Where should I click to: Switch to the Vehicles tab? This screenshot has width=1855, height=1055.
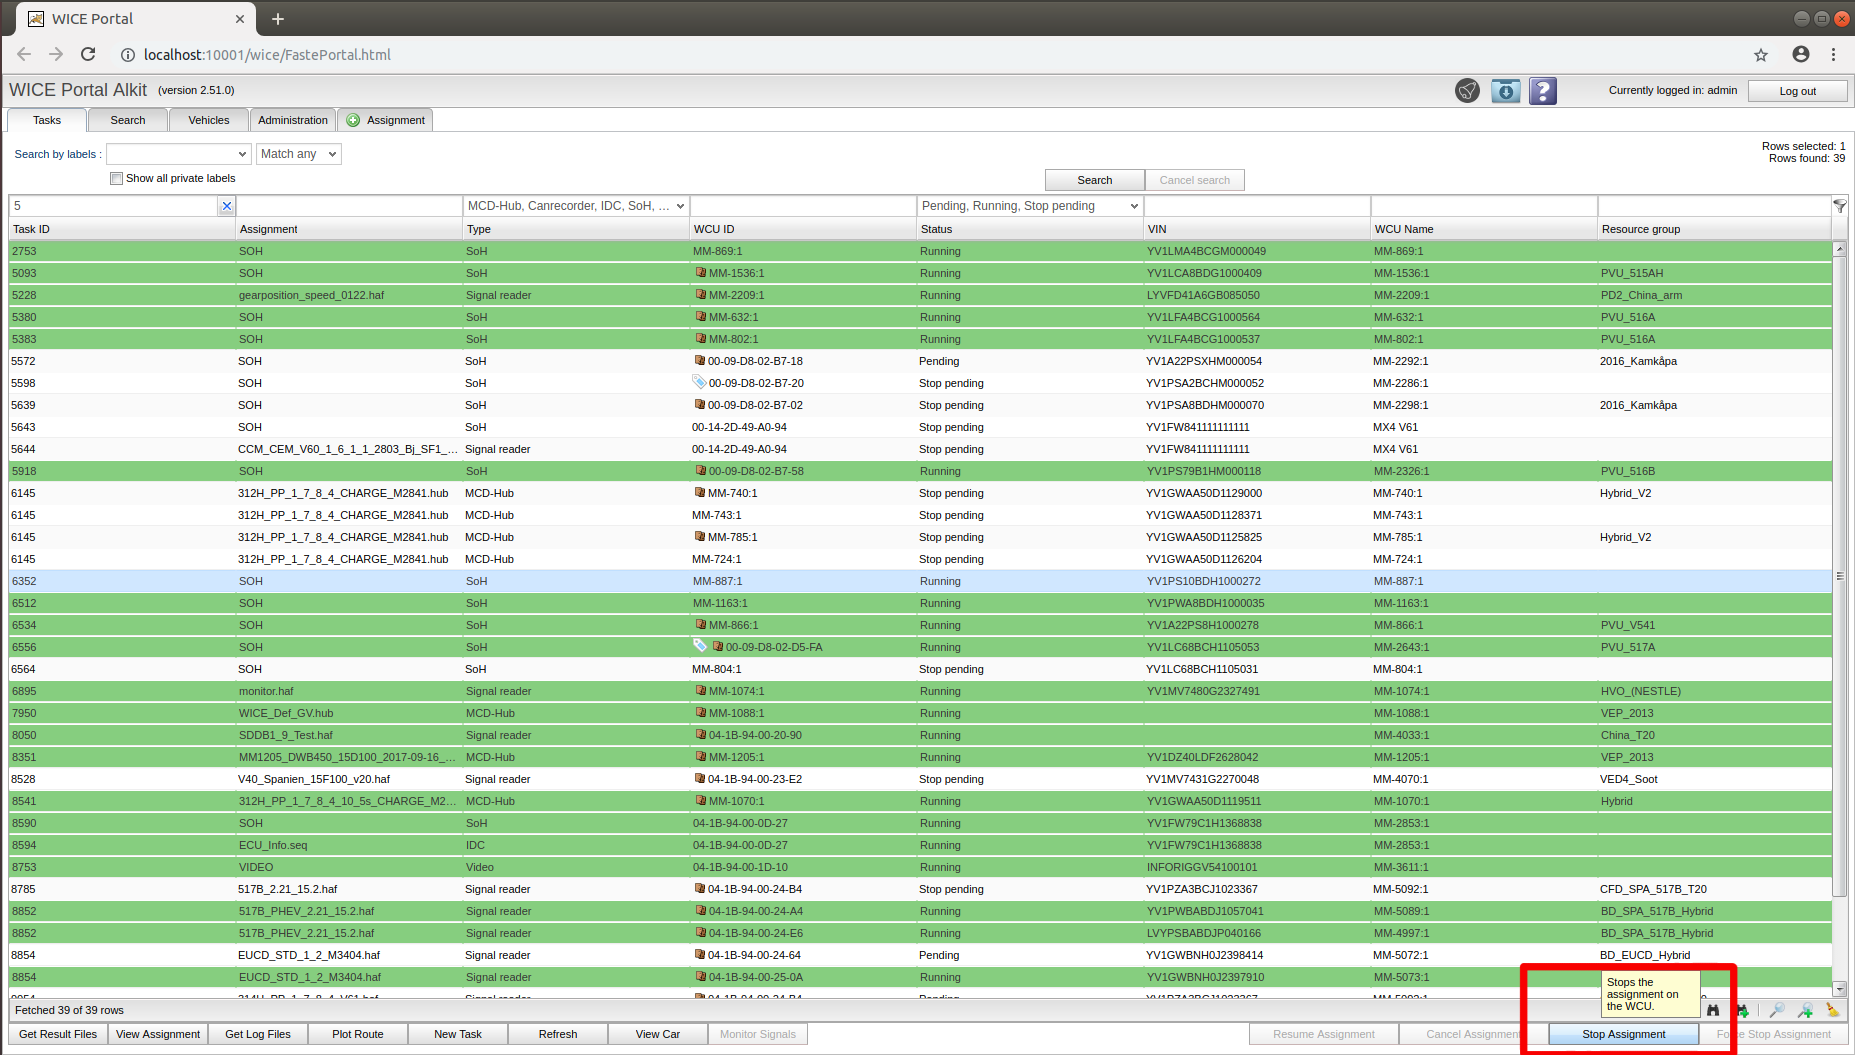tap(208, 120)
